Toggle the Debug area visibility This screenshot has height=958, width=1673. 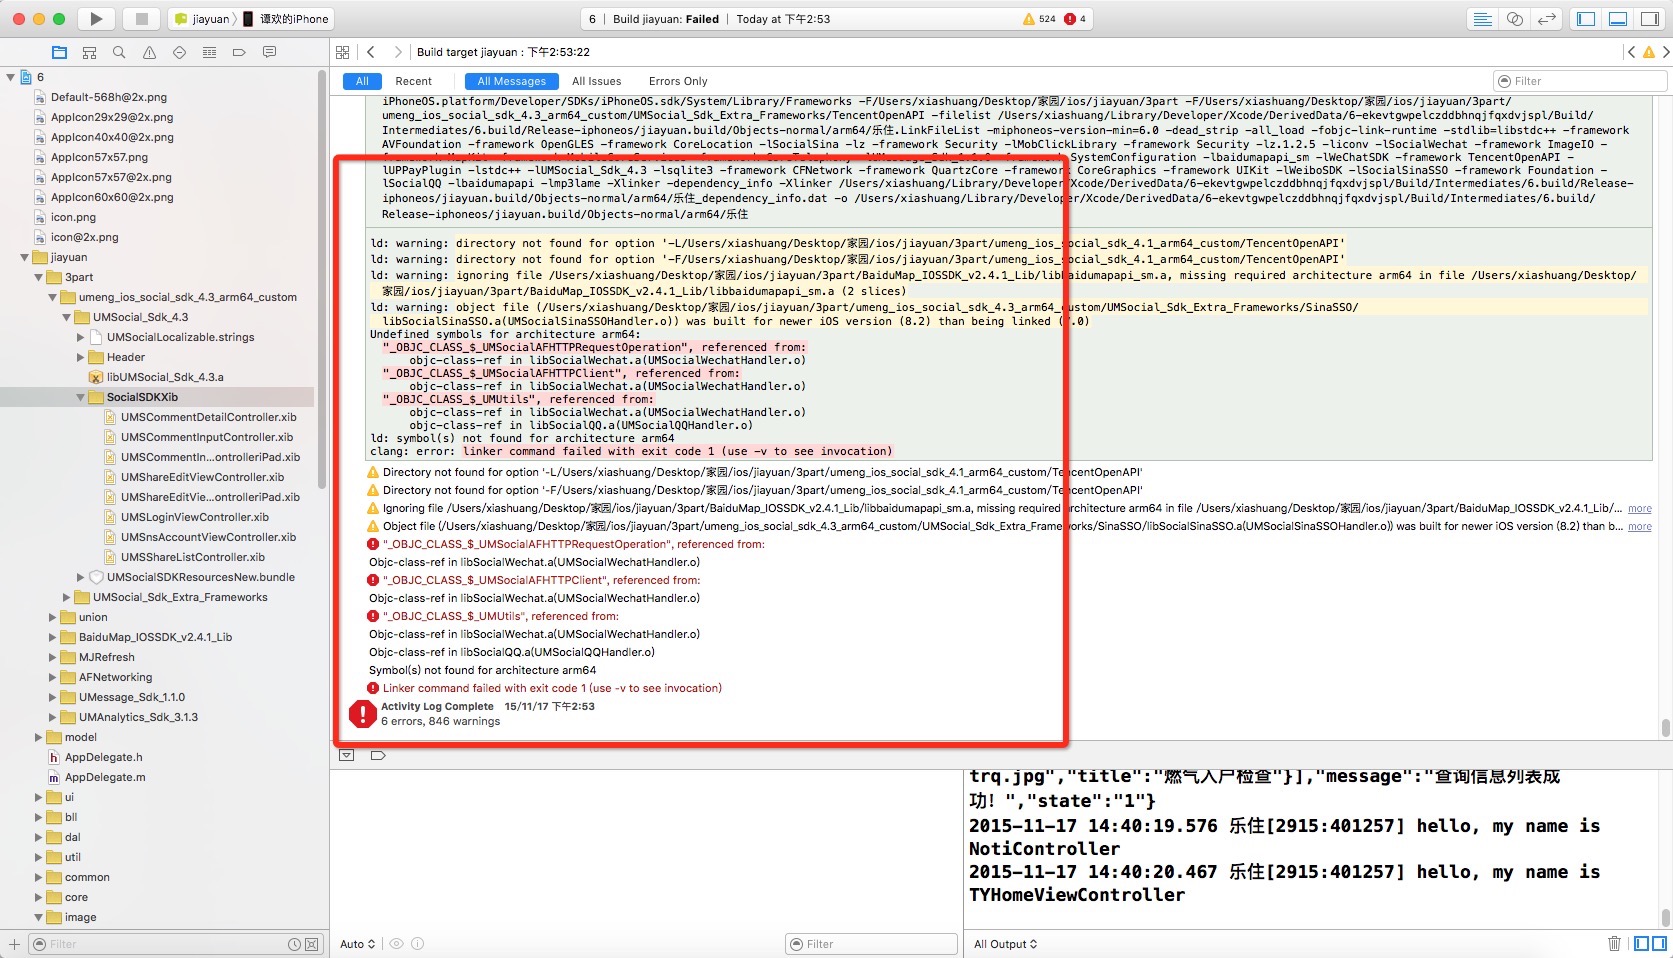[x=1618, y=19]
